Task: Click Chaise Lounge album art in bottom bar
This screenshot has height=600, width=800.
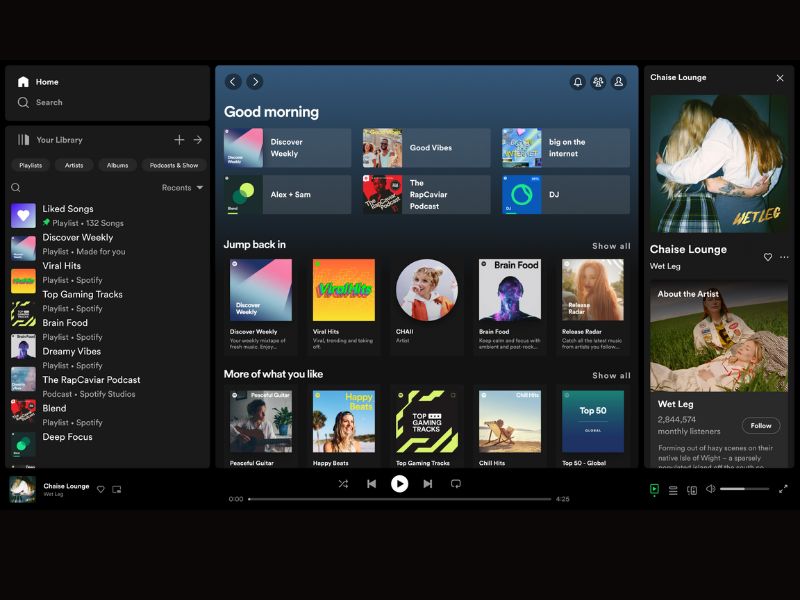Action: (x=23, y=489)
